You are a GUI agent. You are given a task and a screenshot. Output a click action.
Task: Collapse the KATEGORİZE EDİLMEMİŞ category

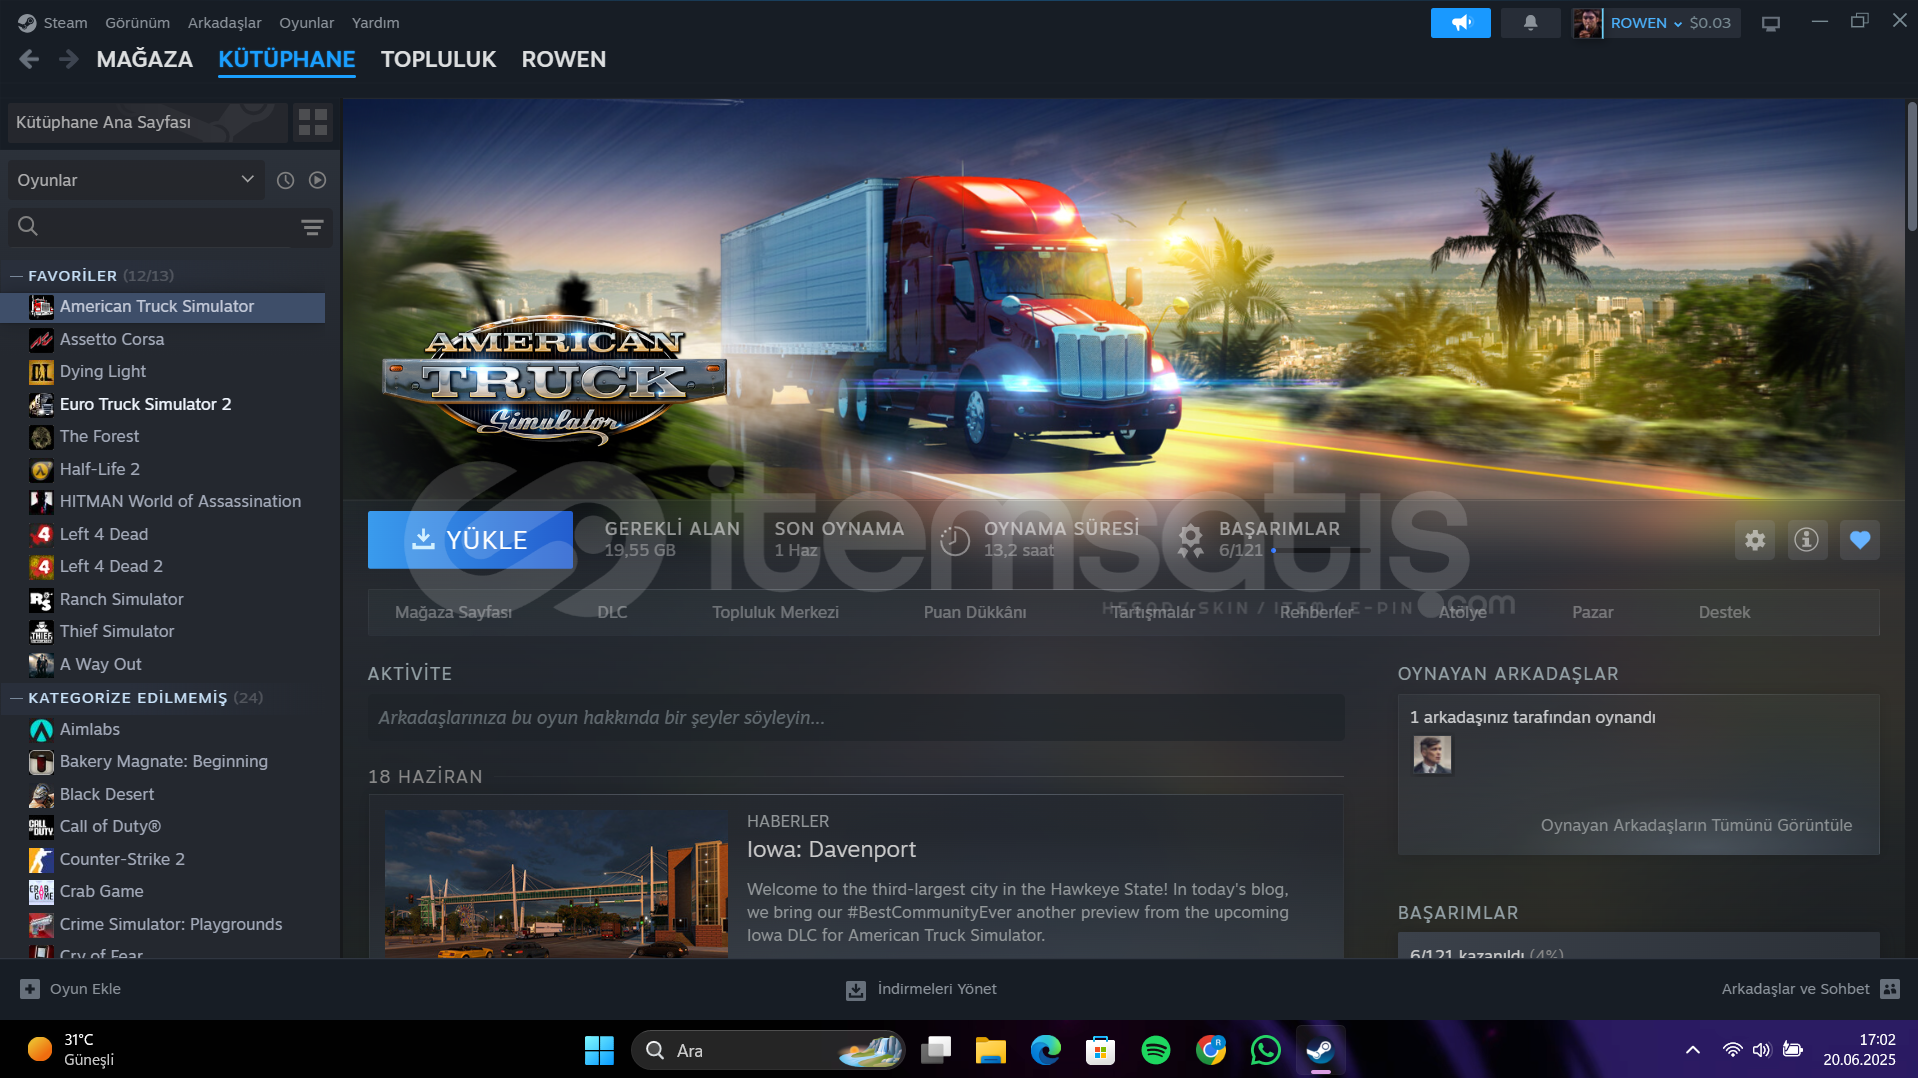coord(17,698)
